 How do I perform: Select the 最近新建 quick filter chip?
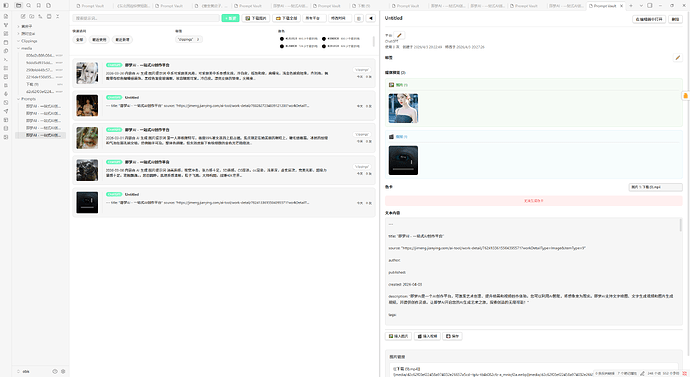tap(122, 40)
